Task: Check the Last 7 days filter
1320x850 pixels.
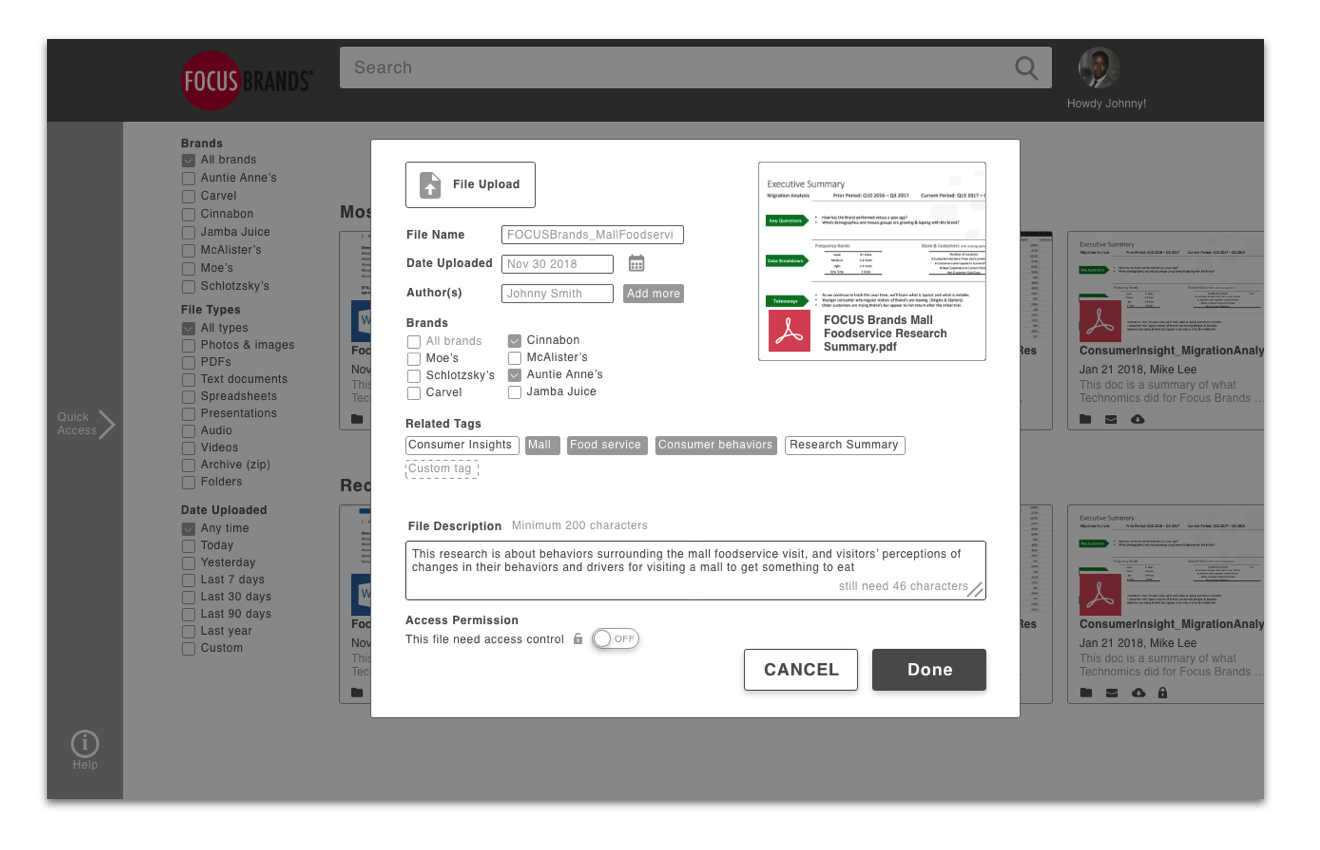Action: pos(188,580)
